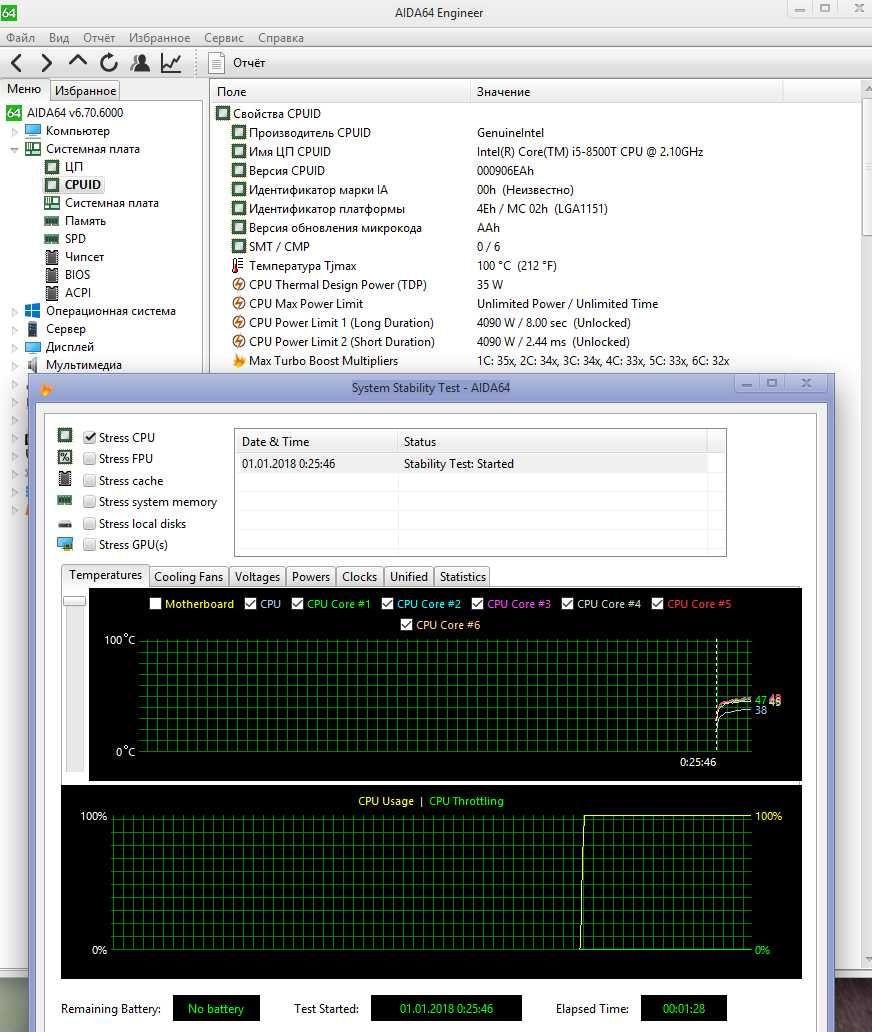Open the Избранное menu in menu bar

point(159,38)
